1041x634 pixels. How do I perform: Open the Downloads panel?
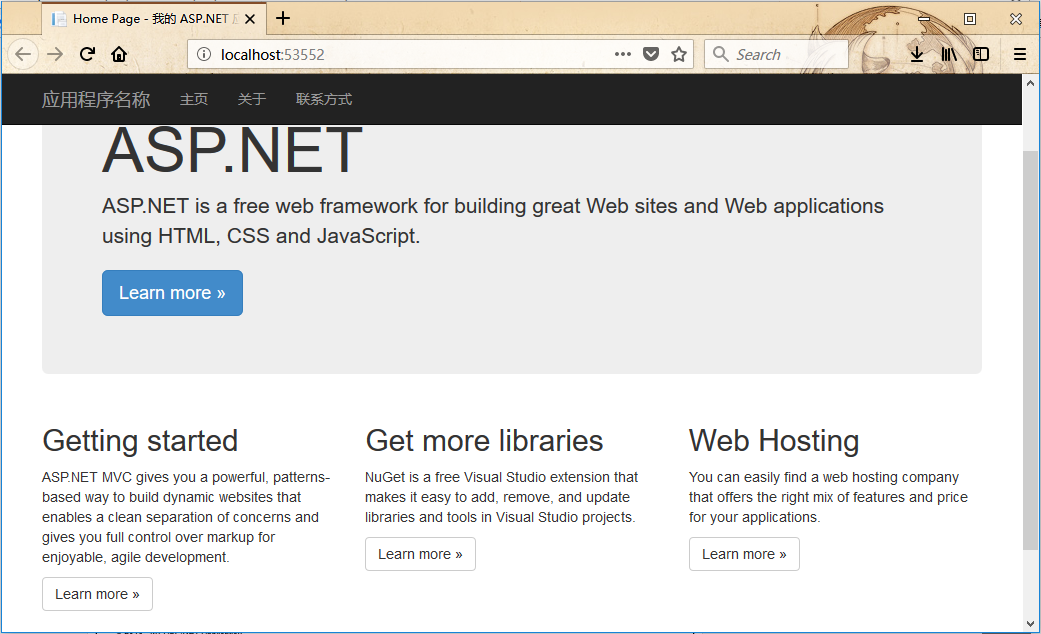916,55
